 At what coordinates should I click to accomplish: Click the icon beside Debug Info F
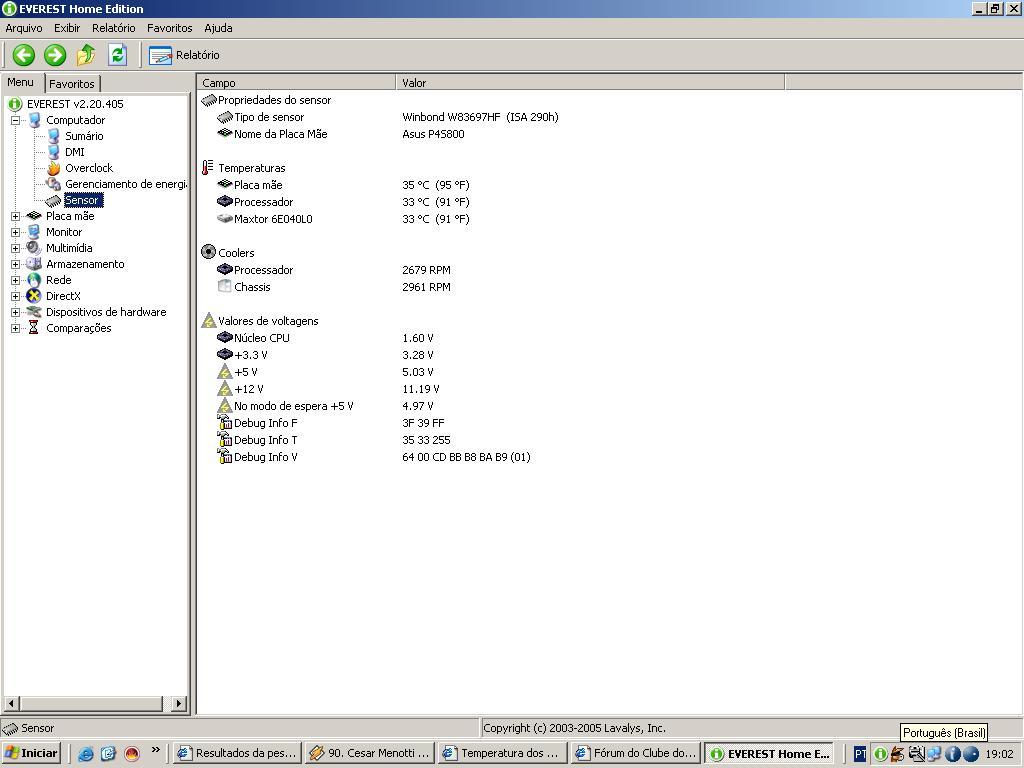coord(225,423)
